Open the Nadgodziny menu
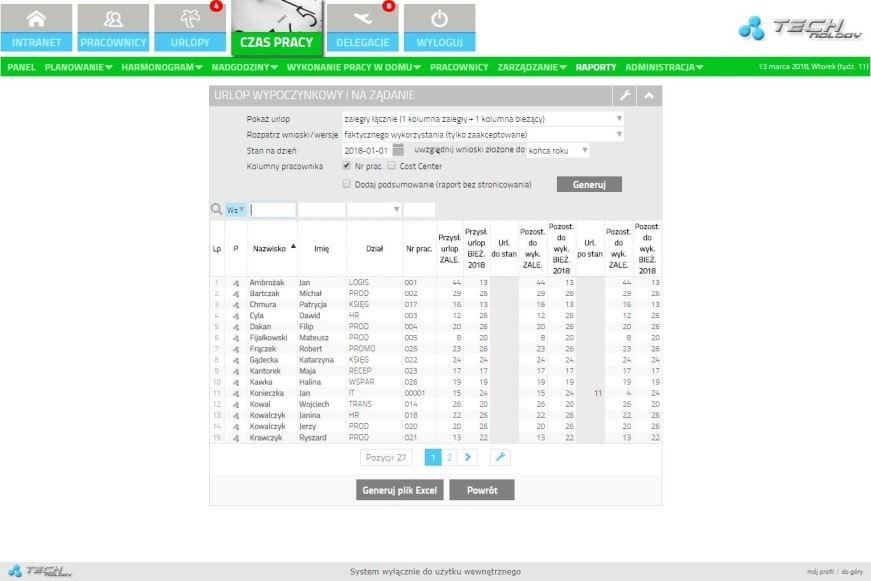This screenshot has height=581, width=871. pos(244,67)
